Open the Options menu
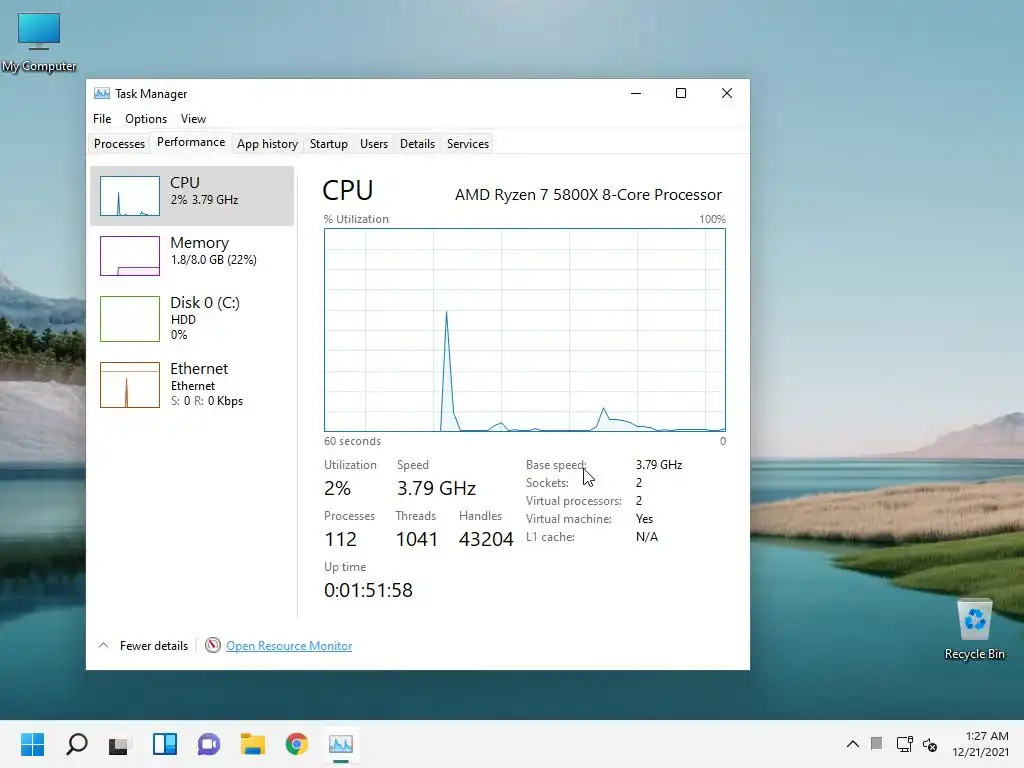1024x768 pixels. pyautogui.click(x=146, y=119)
